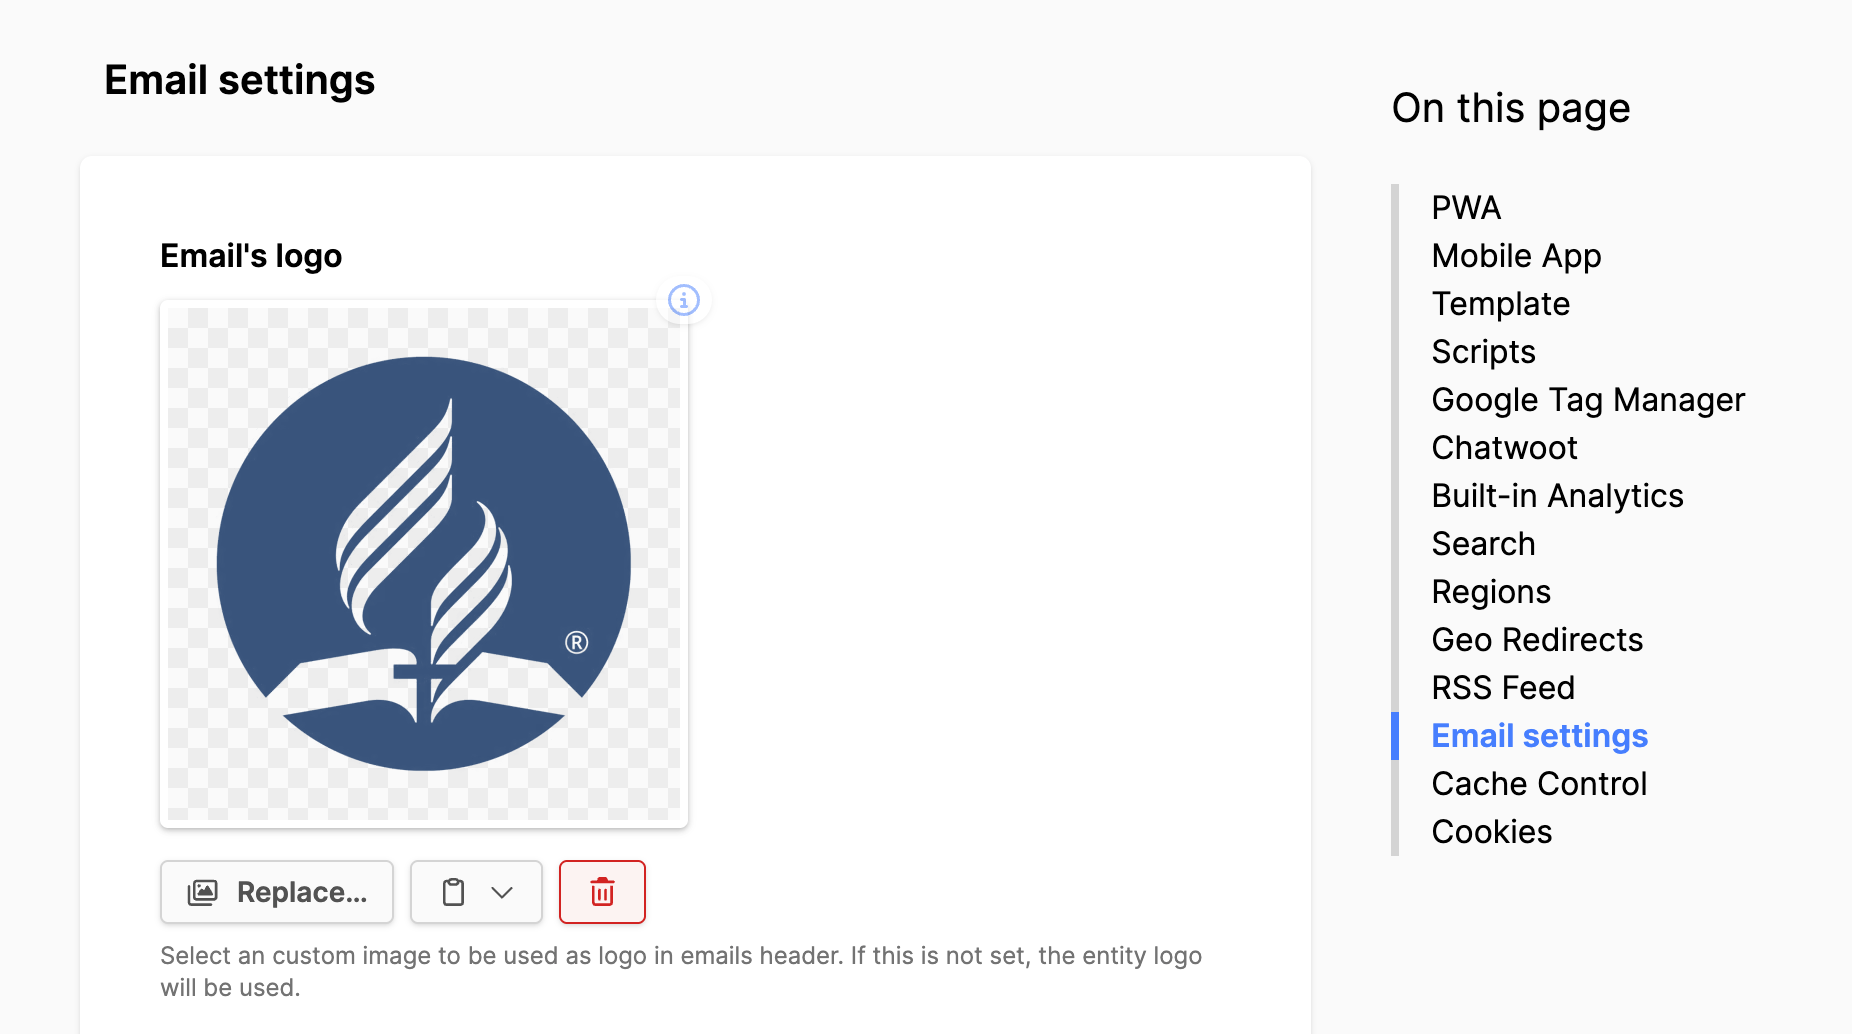Open the Template section link
Screen dimensions: 1852x1034
coord(1500,304)
